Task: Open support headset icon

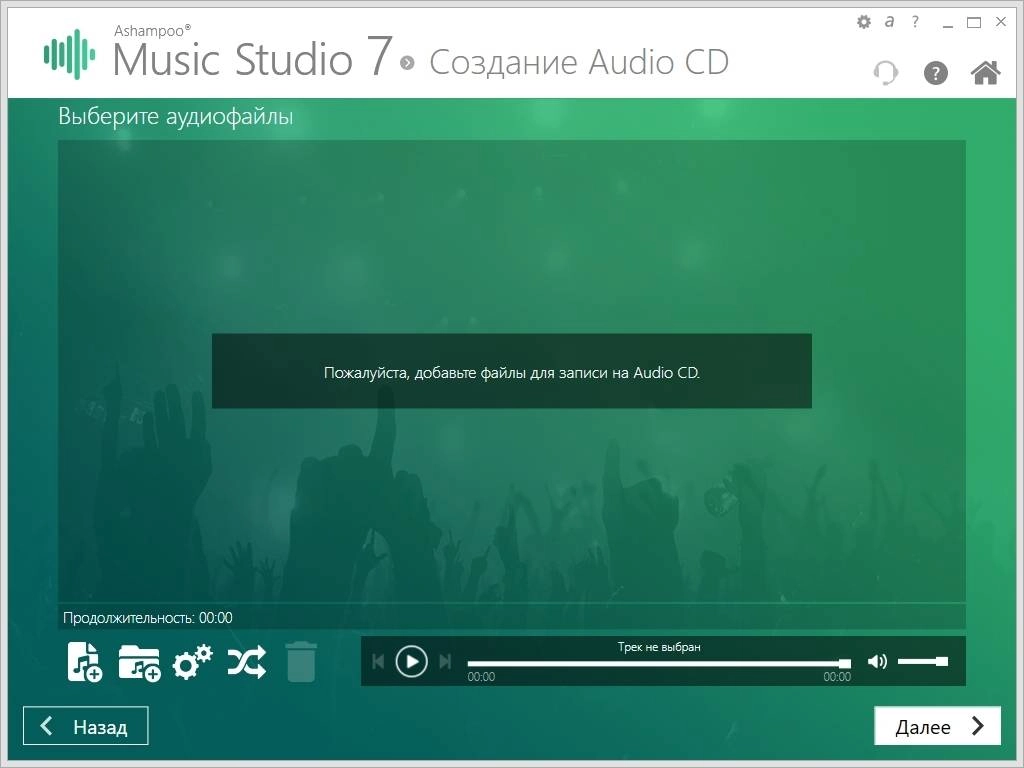Action: [886, 72]
